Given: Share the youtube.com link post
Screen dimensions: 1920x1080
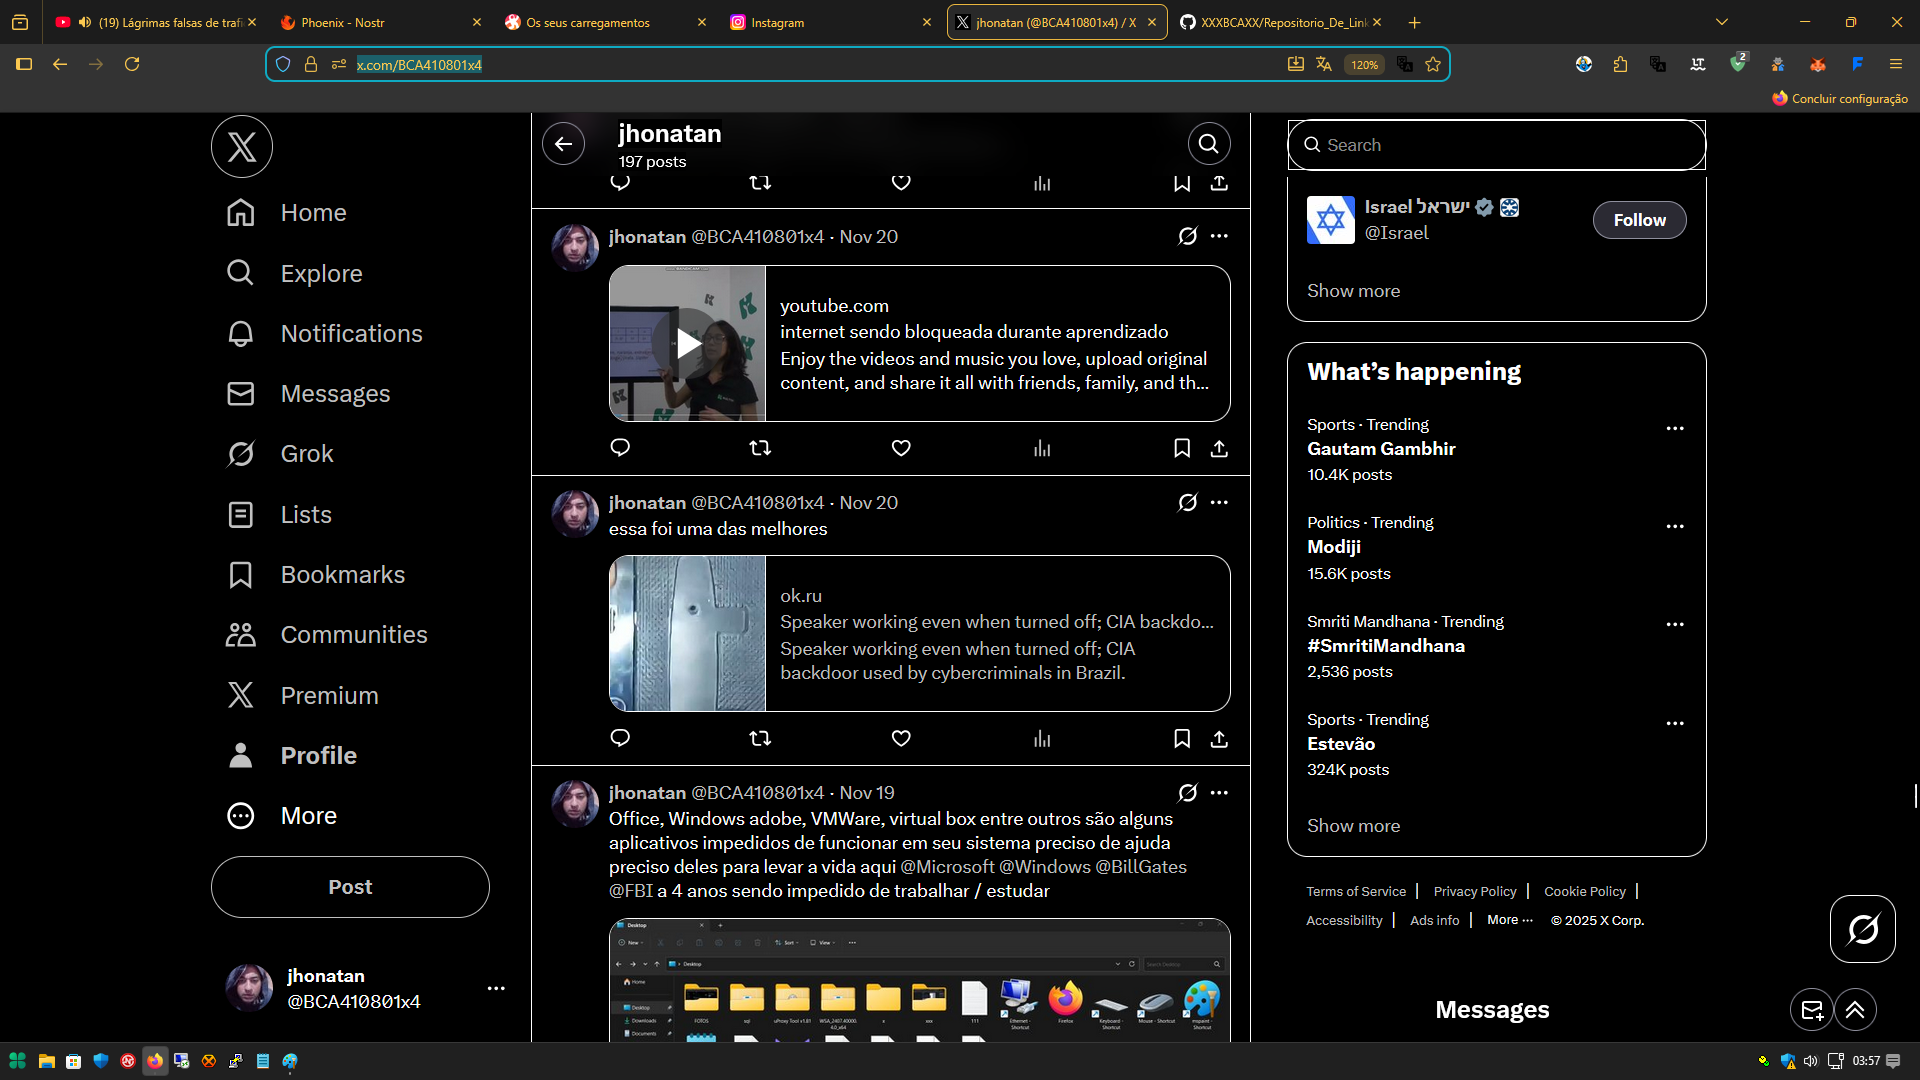Looking at the screenshot, I should click(1219, 448).
